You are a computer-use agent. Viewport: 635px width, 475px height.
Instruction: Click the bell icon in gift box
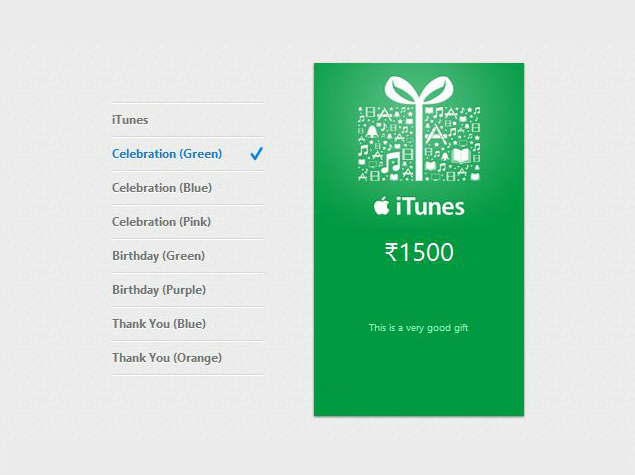point(372,132)
